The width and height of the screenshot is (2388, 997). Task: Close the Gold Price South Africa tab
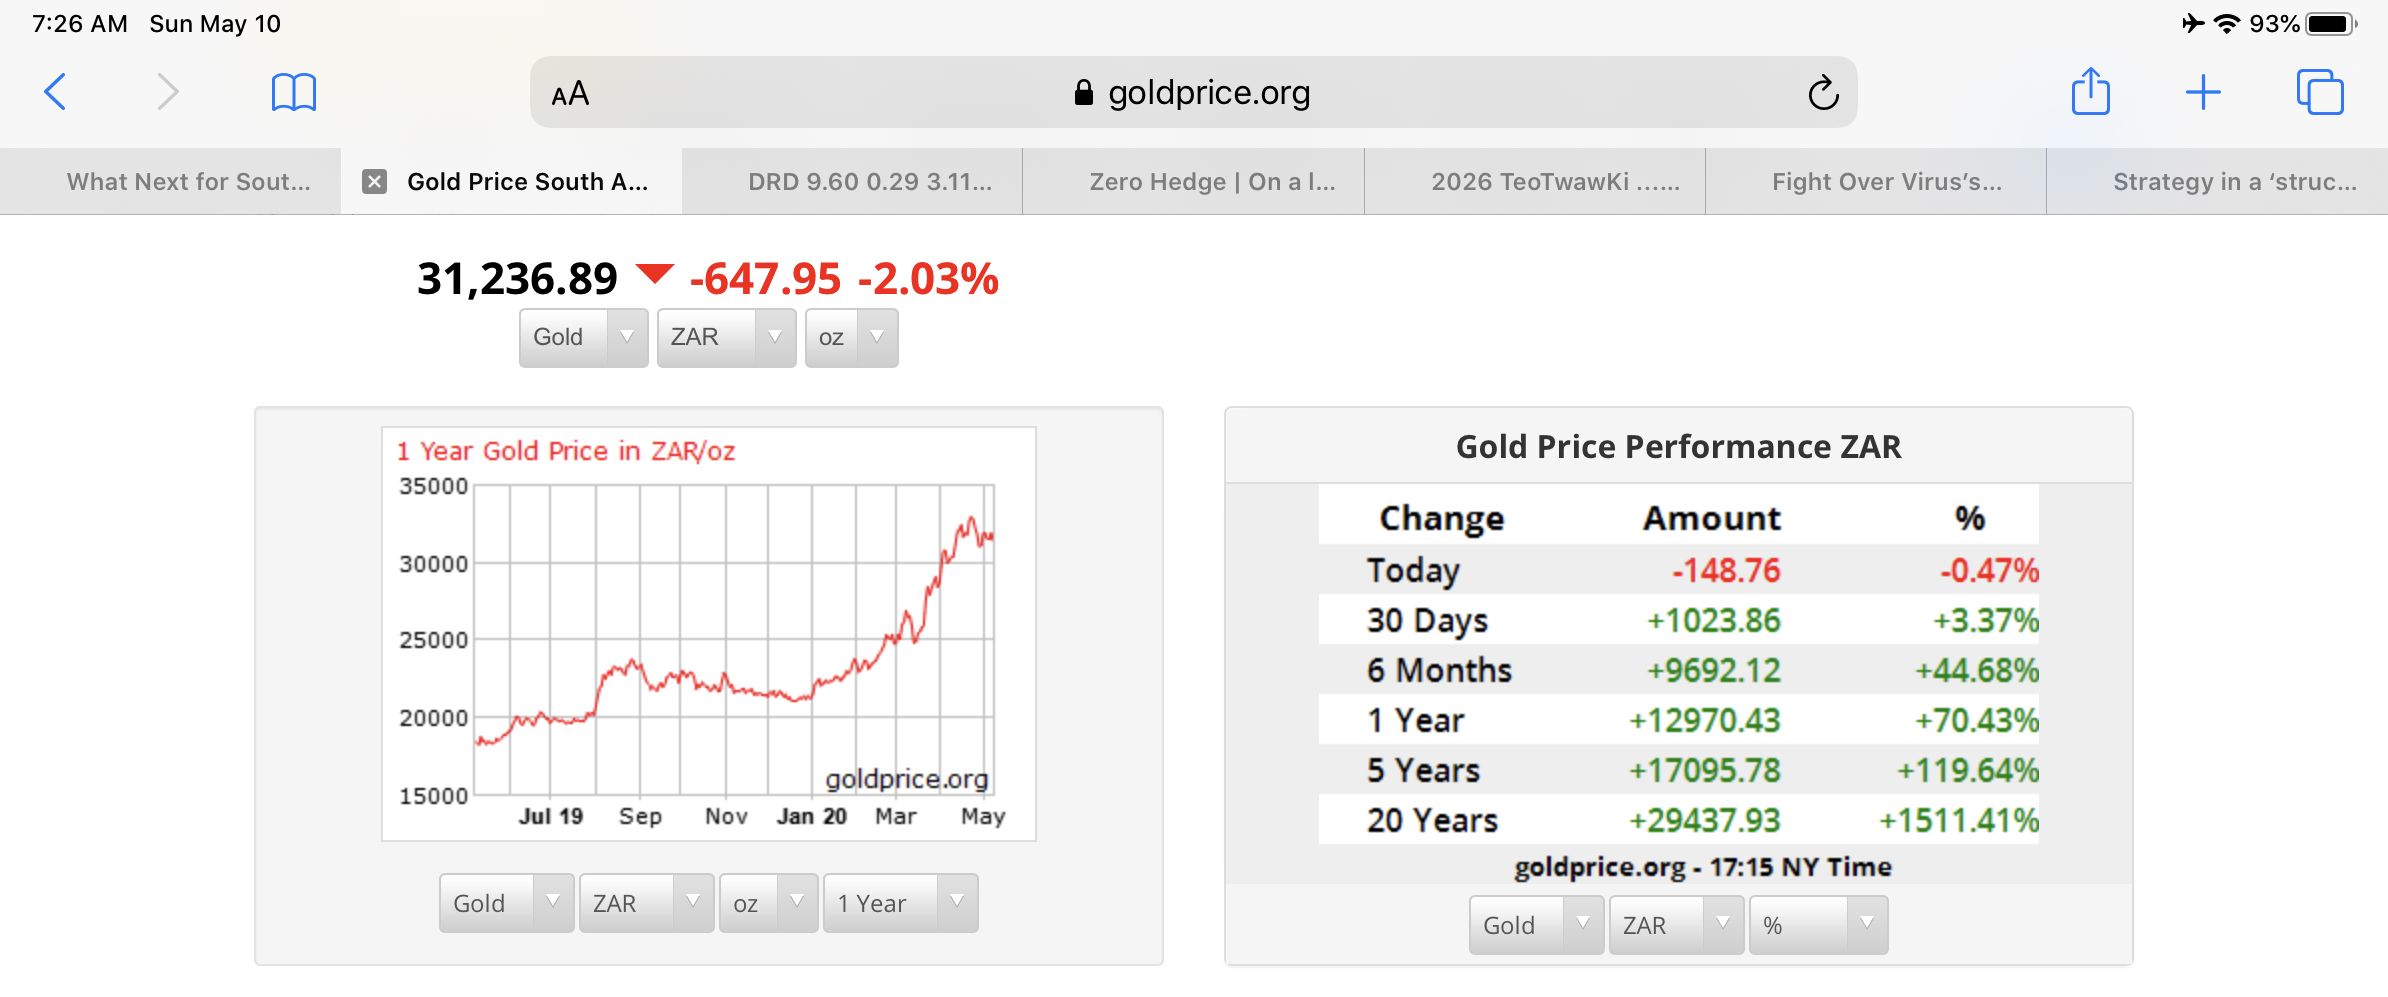375,181
